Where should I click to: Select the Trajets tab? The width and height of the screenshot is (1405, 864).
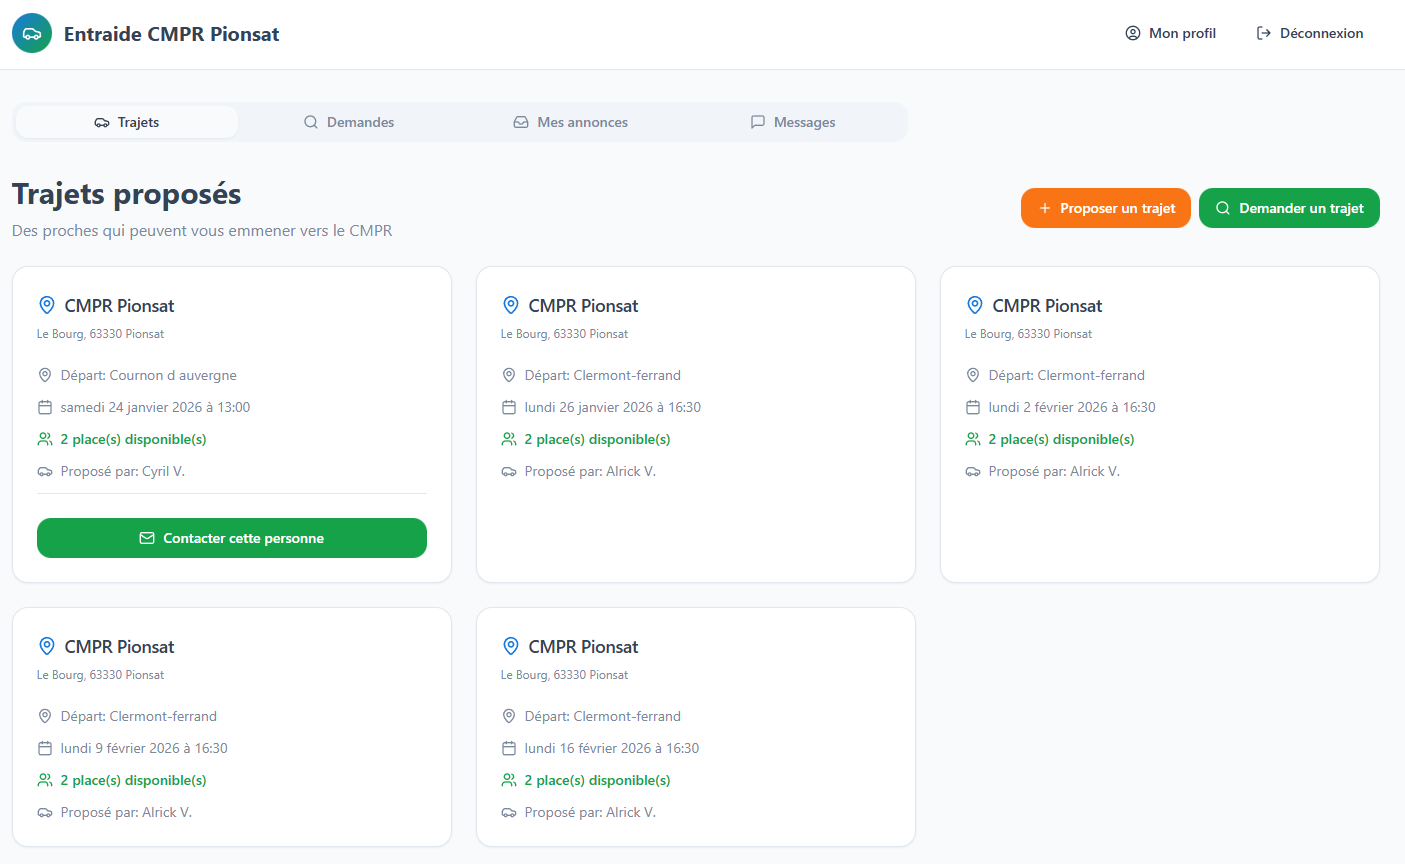(x=127, y=122)
